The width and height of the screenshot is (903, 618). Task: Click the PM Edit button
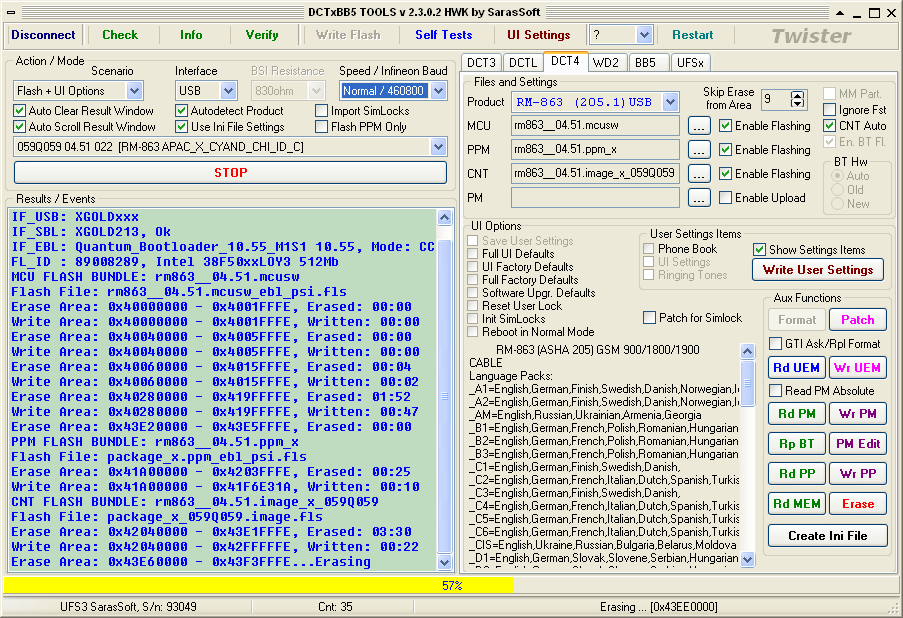coord(858,443)
